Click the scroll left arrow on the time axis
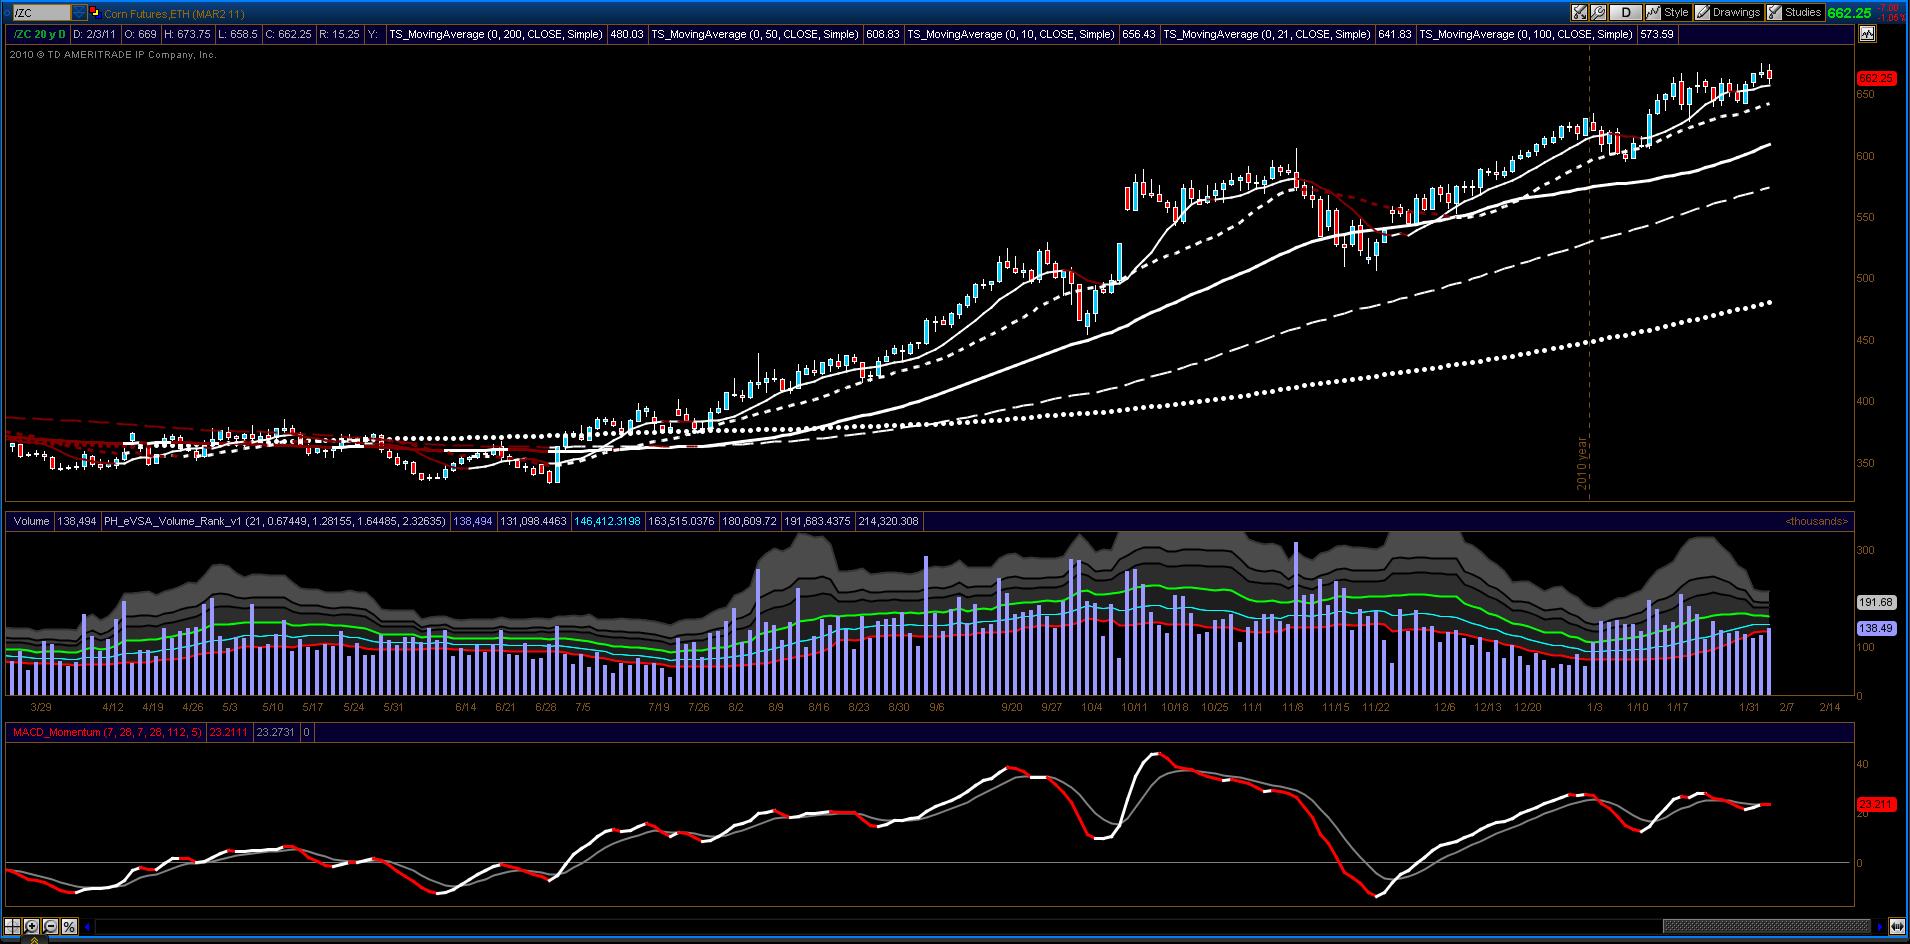1910x944 pixels. click(89, 926)
